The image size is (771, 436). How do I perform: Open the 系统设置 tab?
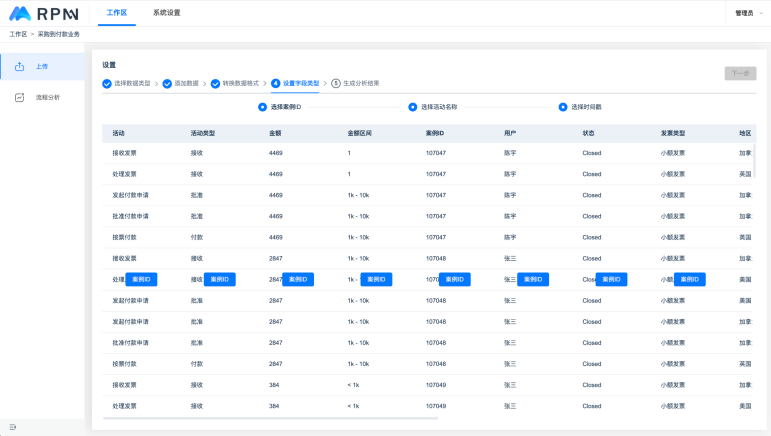pyautogui.click(x=166, y=13)
